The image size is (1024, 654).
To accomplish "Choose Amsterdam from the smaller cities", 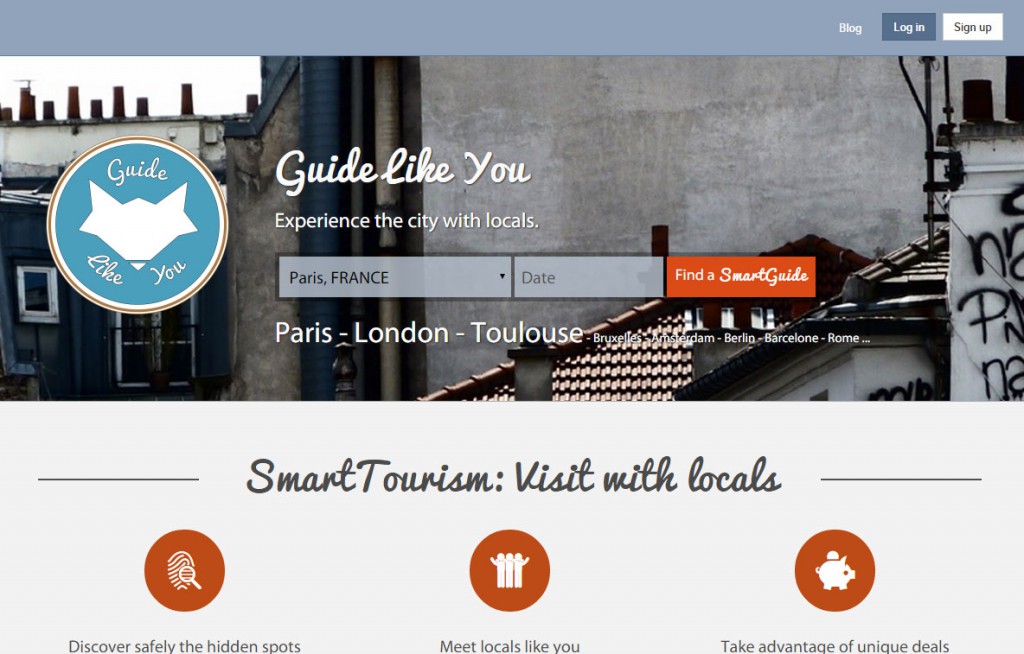I will pyautogui.click(x=682, y=338).
